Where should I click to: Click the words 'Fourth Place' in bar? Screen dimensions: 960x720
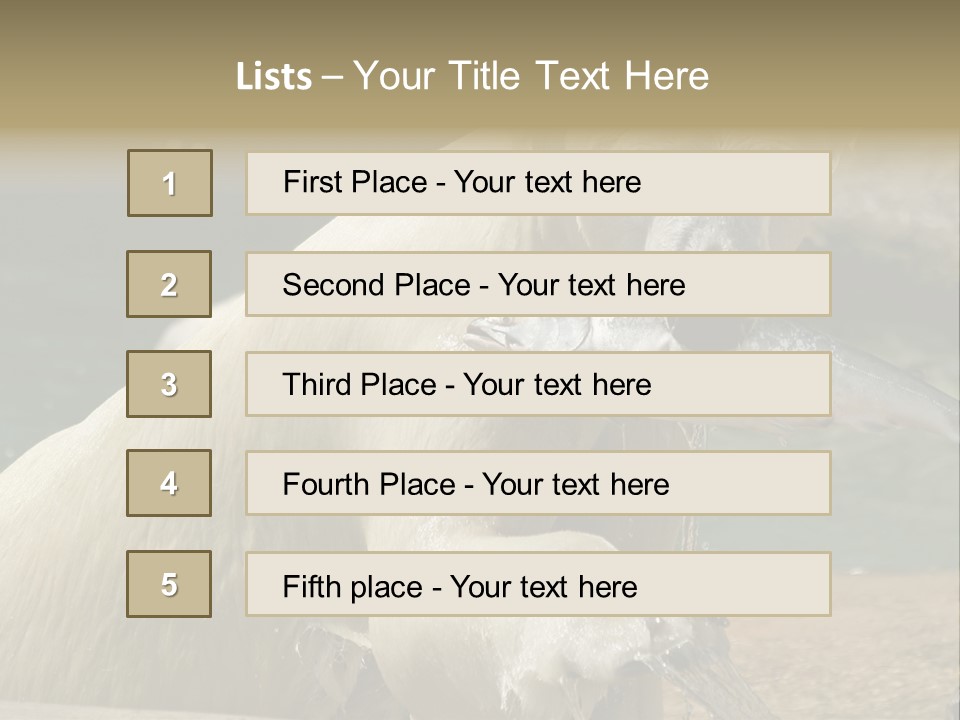[369, 484]
